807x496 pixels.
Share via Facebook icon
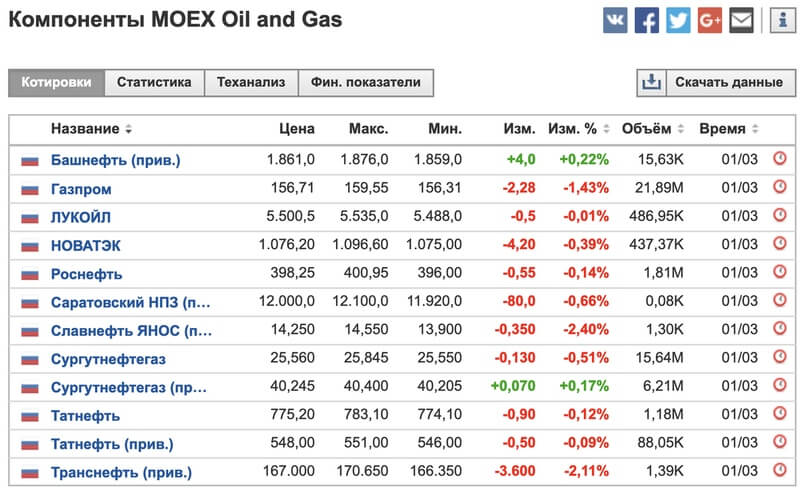pos(647,20)
